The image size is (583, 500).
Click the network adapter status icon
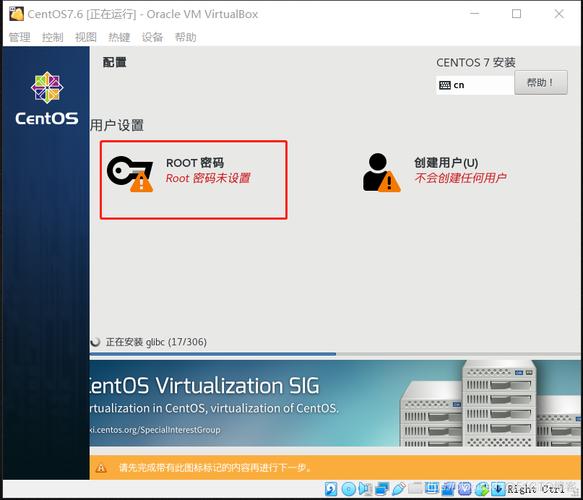pyautogui.click(x=382, y=488)
